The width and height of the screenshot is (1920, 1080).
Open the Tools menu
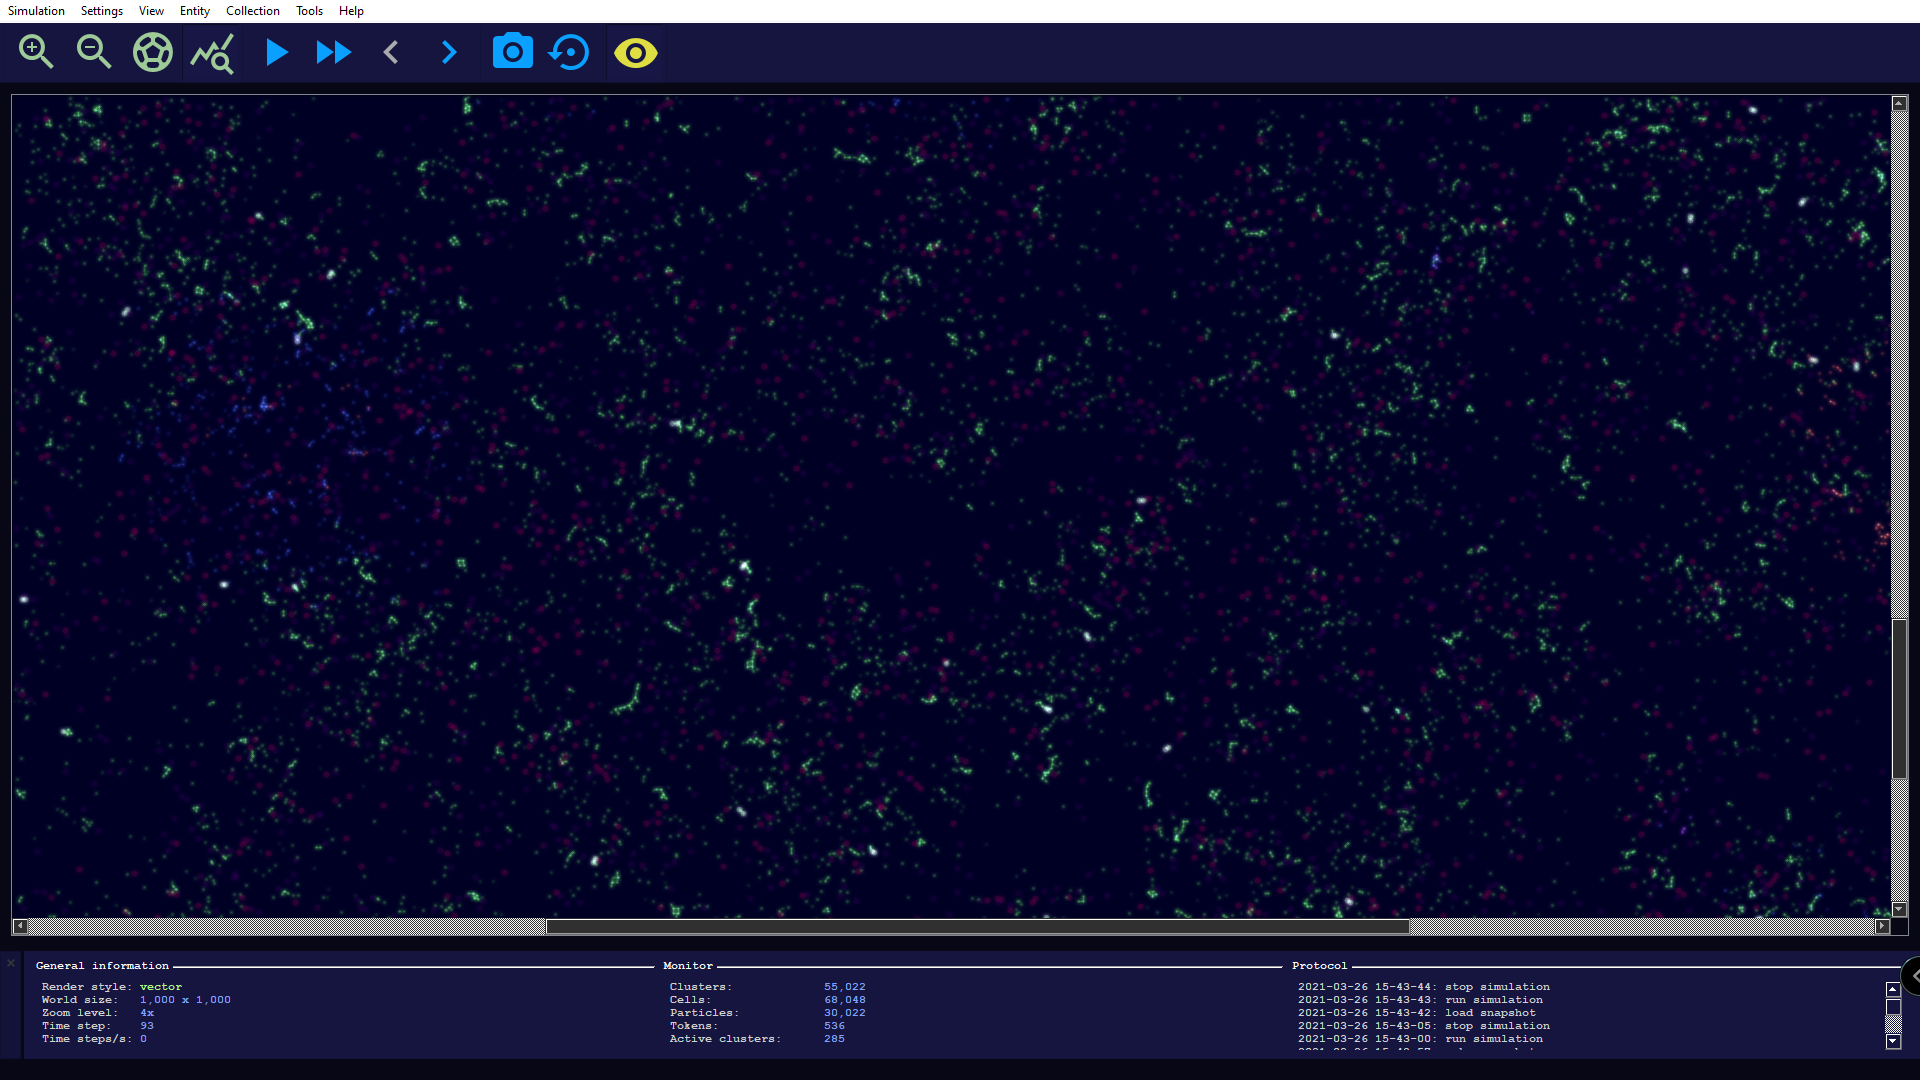(x=309, y=11)
